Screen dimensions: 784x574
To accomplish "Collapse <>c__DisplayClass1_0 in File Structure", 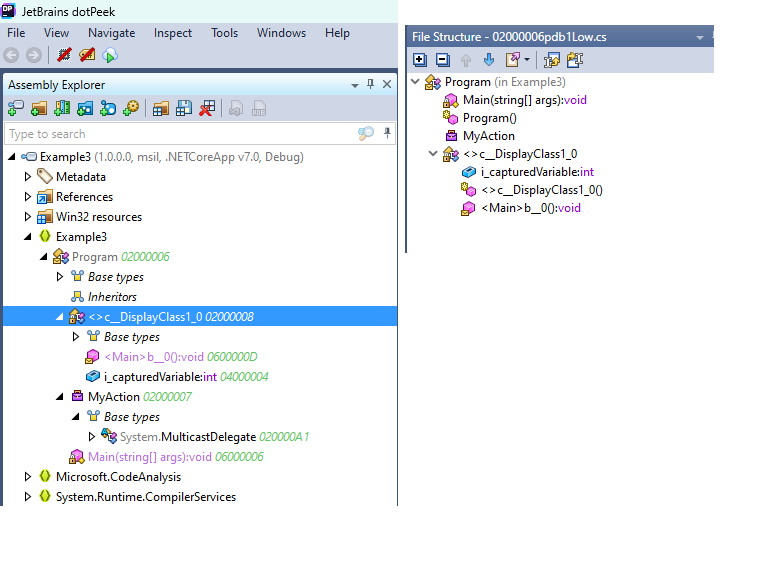I will [433, 153].
